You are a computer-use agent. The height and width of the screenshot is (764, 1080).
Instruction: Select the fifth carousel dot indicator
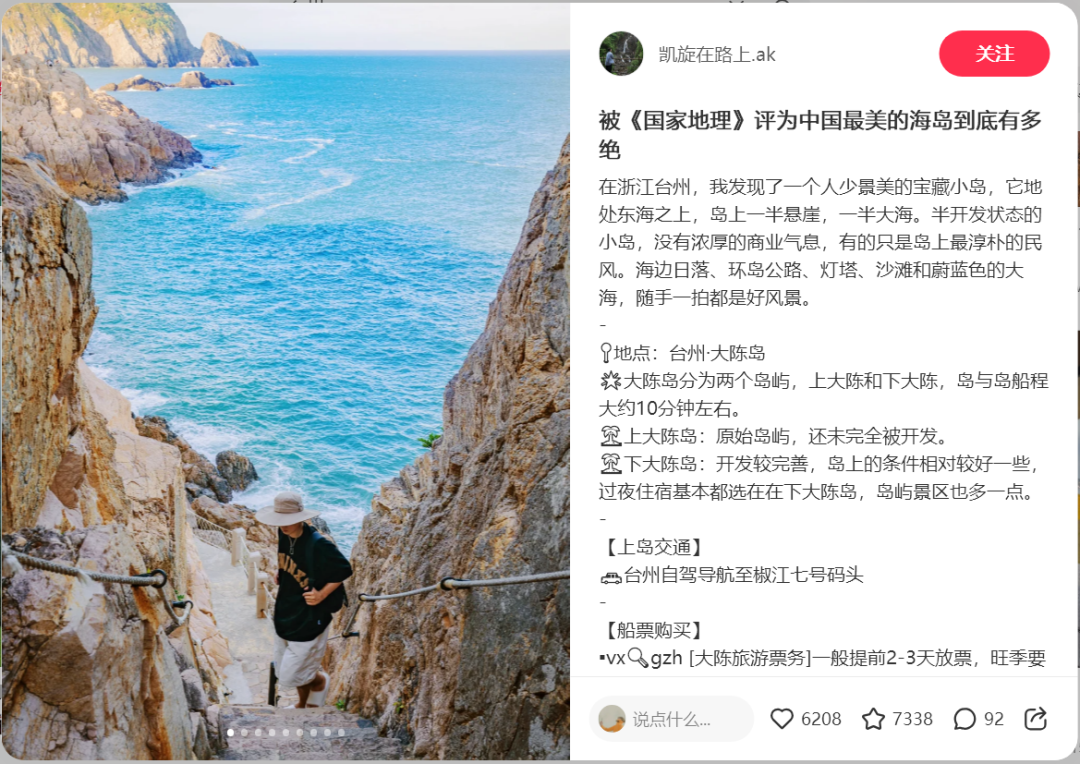click(286, 732)
